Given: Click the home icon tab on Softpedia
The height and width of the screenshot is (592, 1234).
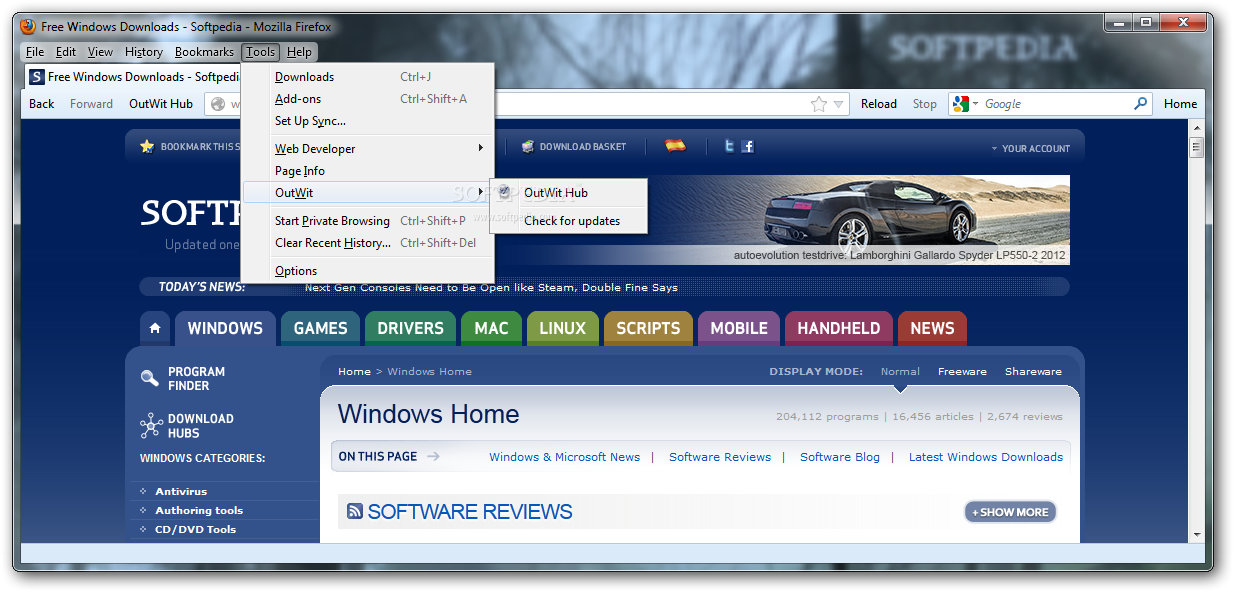Looking at the screenshot, I should point(155,328).
